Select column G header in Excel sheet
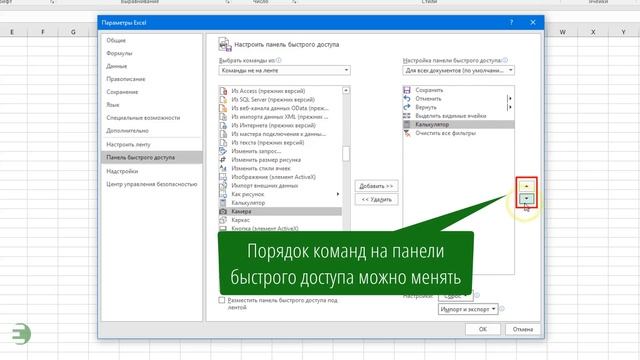The width and height of the screenshot is (640, 360). 73,32
